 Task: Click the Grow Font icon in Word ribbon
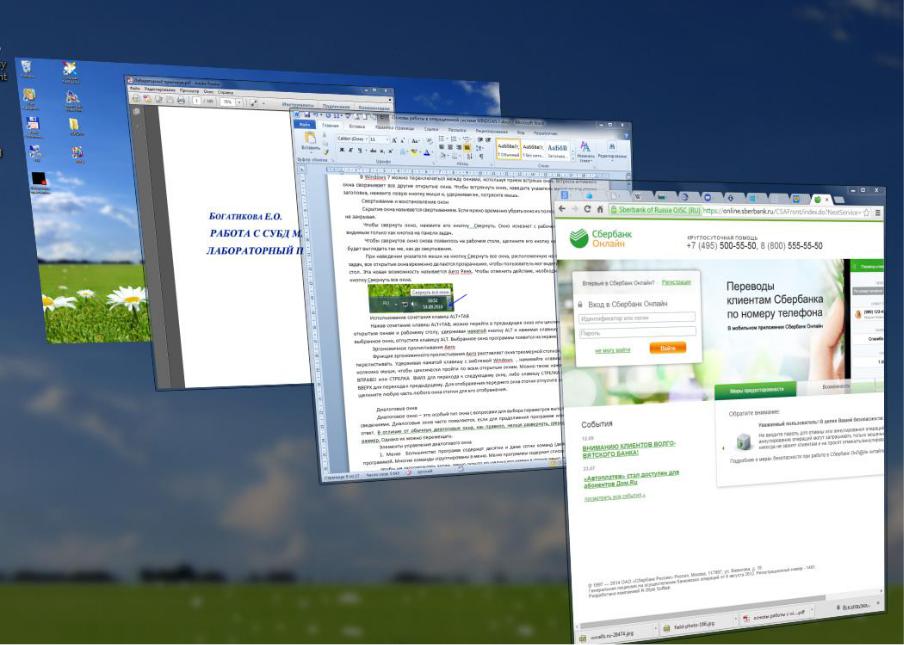coord(394,140)
